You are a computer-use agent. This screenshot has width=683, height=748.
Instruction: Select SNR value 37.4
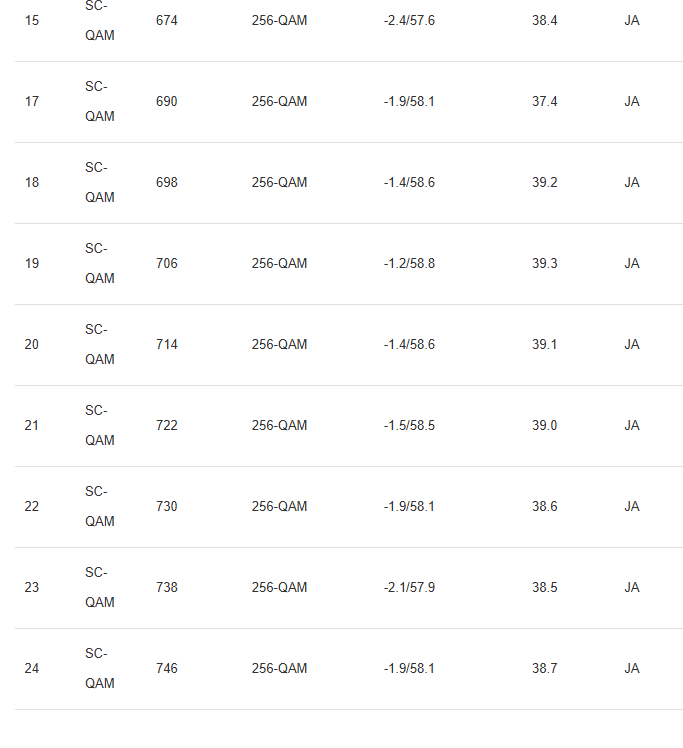(x=545, y=102)
